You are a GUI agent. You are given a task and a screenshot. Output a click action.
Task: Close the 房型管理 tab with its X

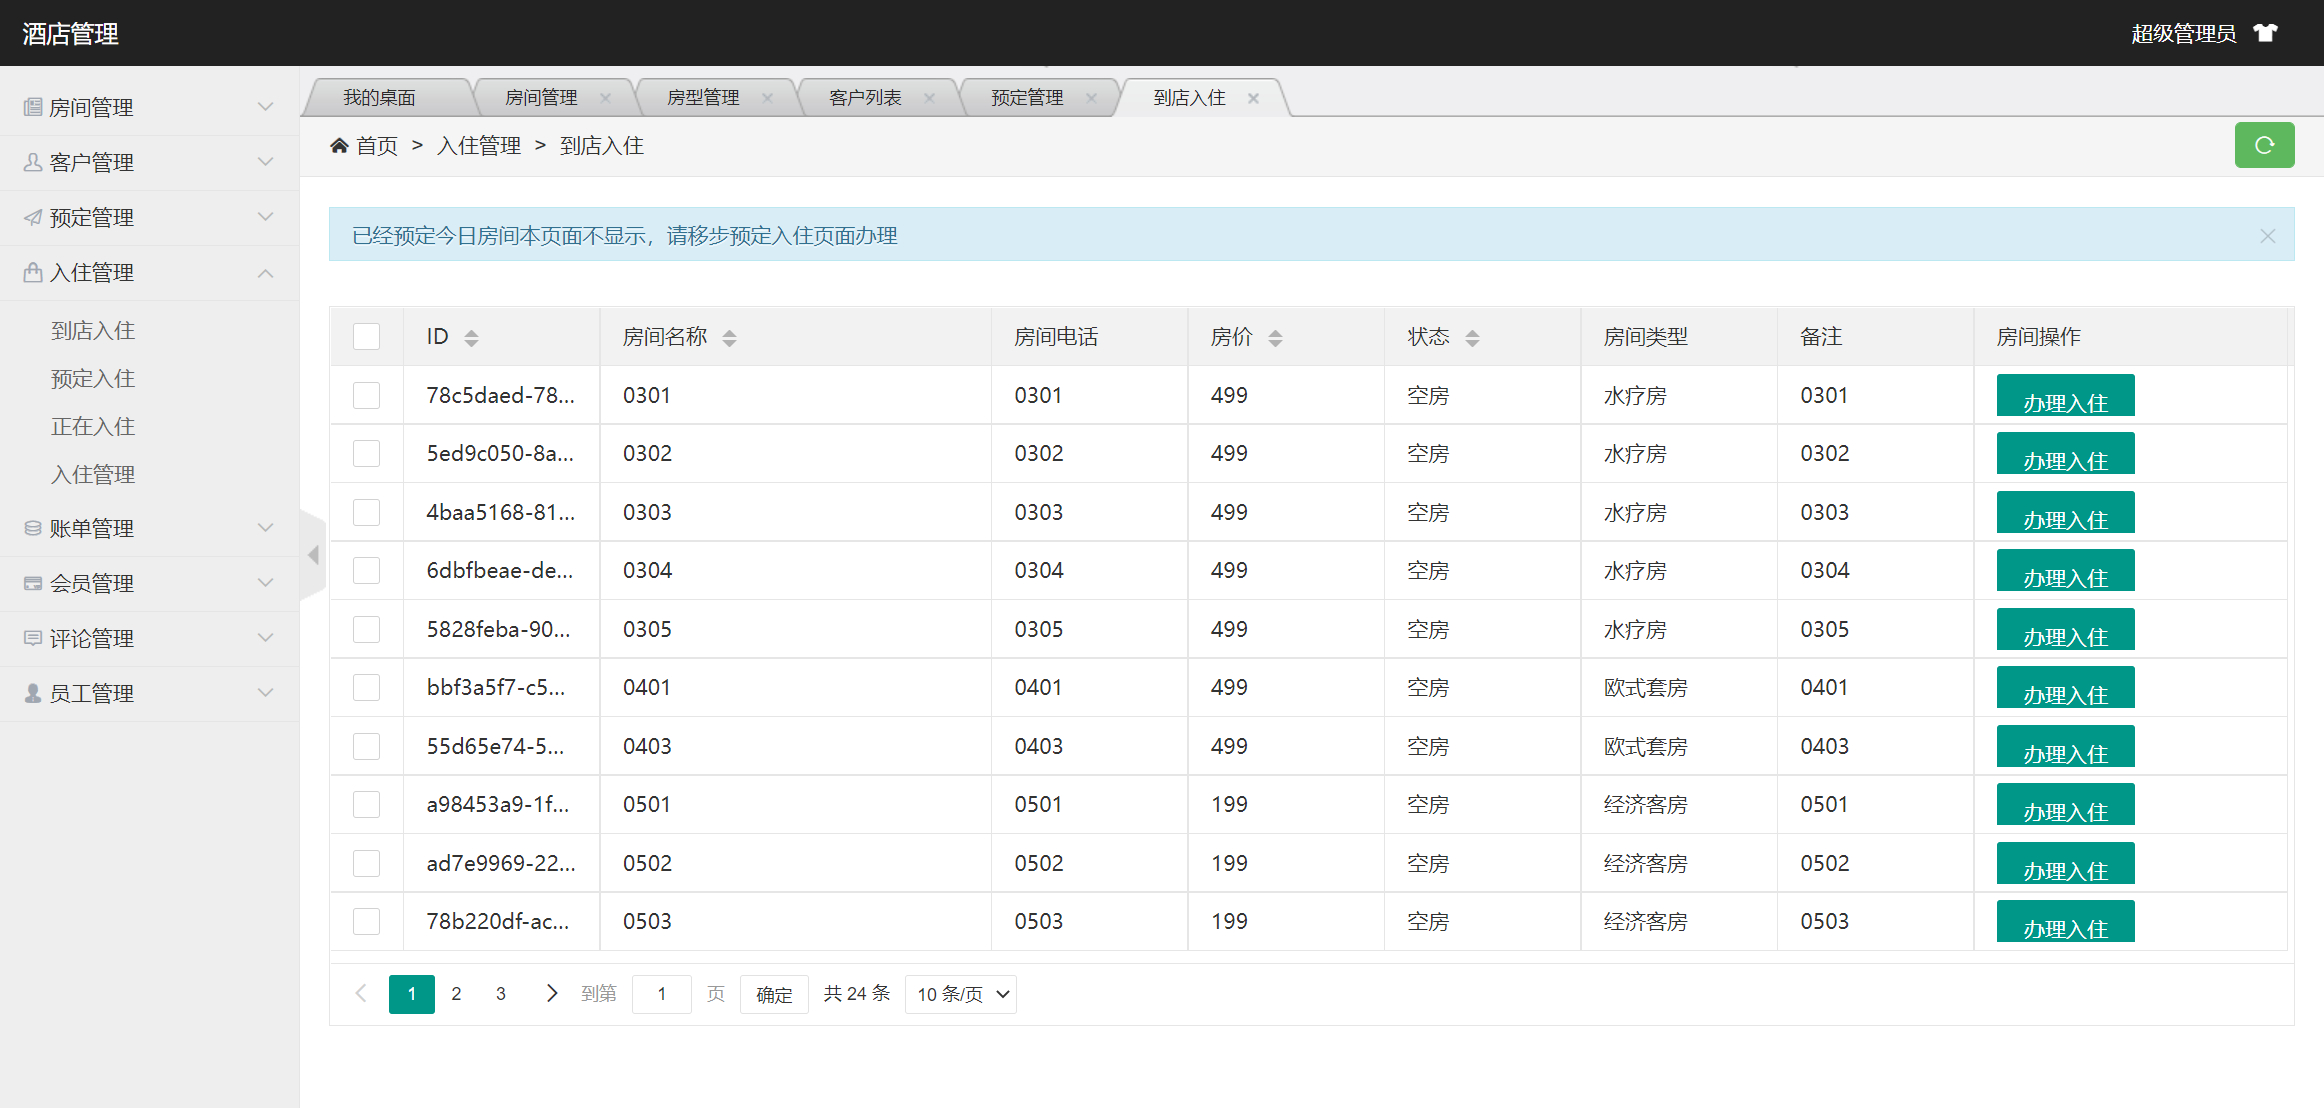(767, 98)
